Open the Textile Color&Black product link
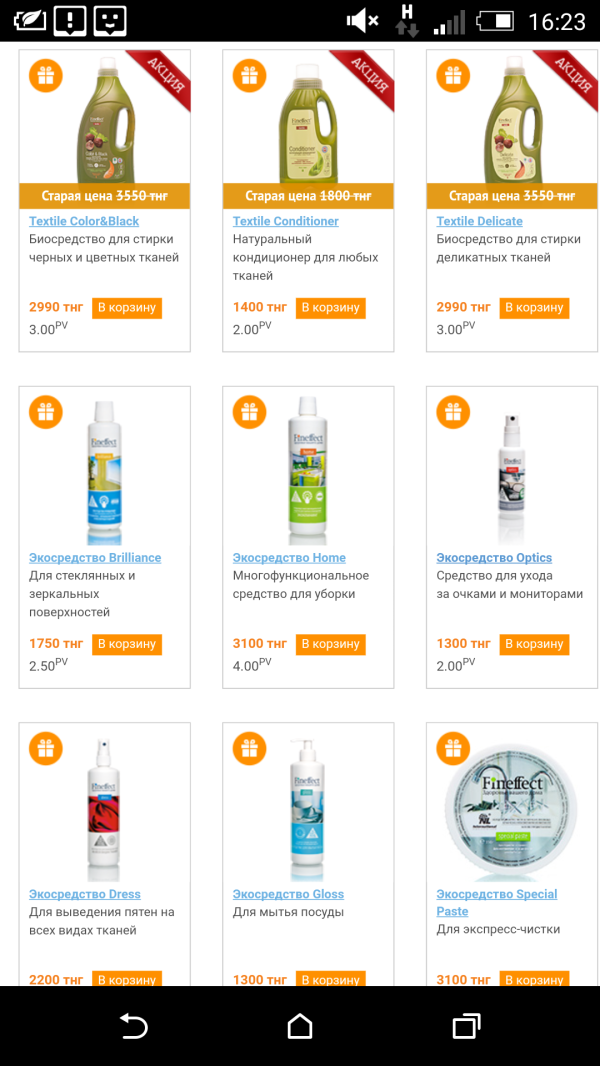 tap(84, 221)
